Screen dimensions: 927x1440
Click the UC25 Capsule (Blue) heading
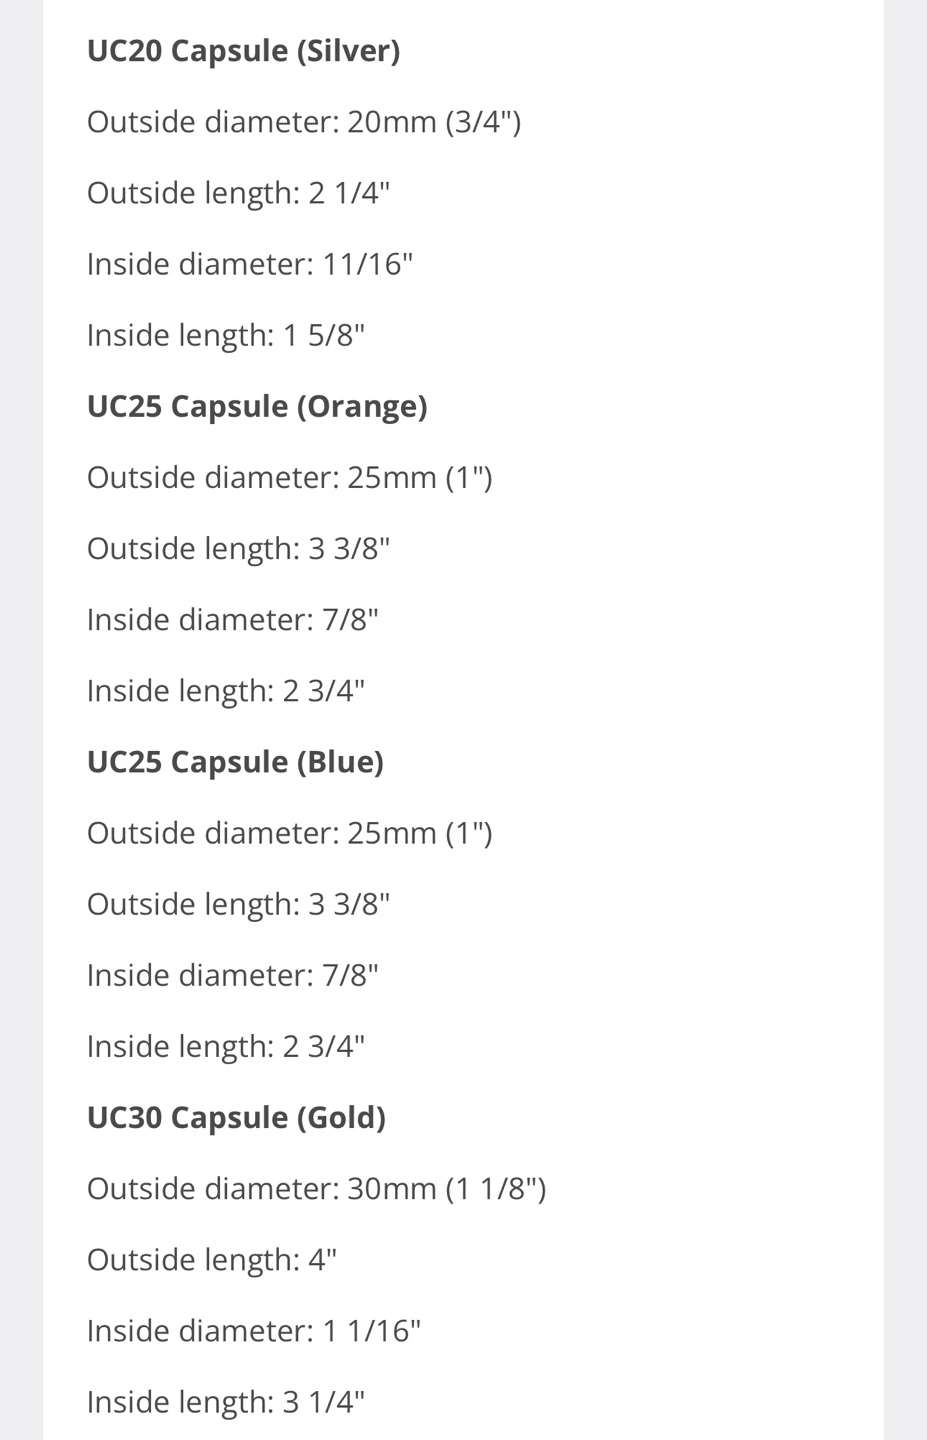pyautogui.click(x=235, y=762)
